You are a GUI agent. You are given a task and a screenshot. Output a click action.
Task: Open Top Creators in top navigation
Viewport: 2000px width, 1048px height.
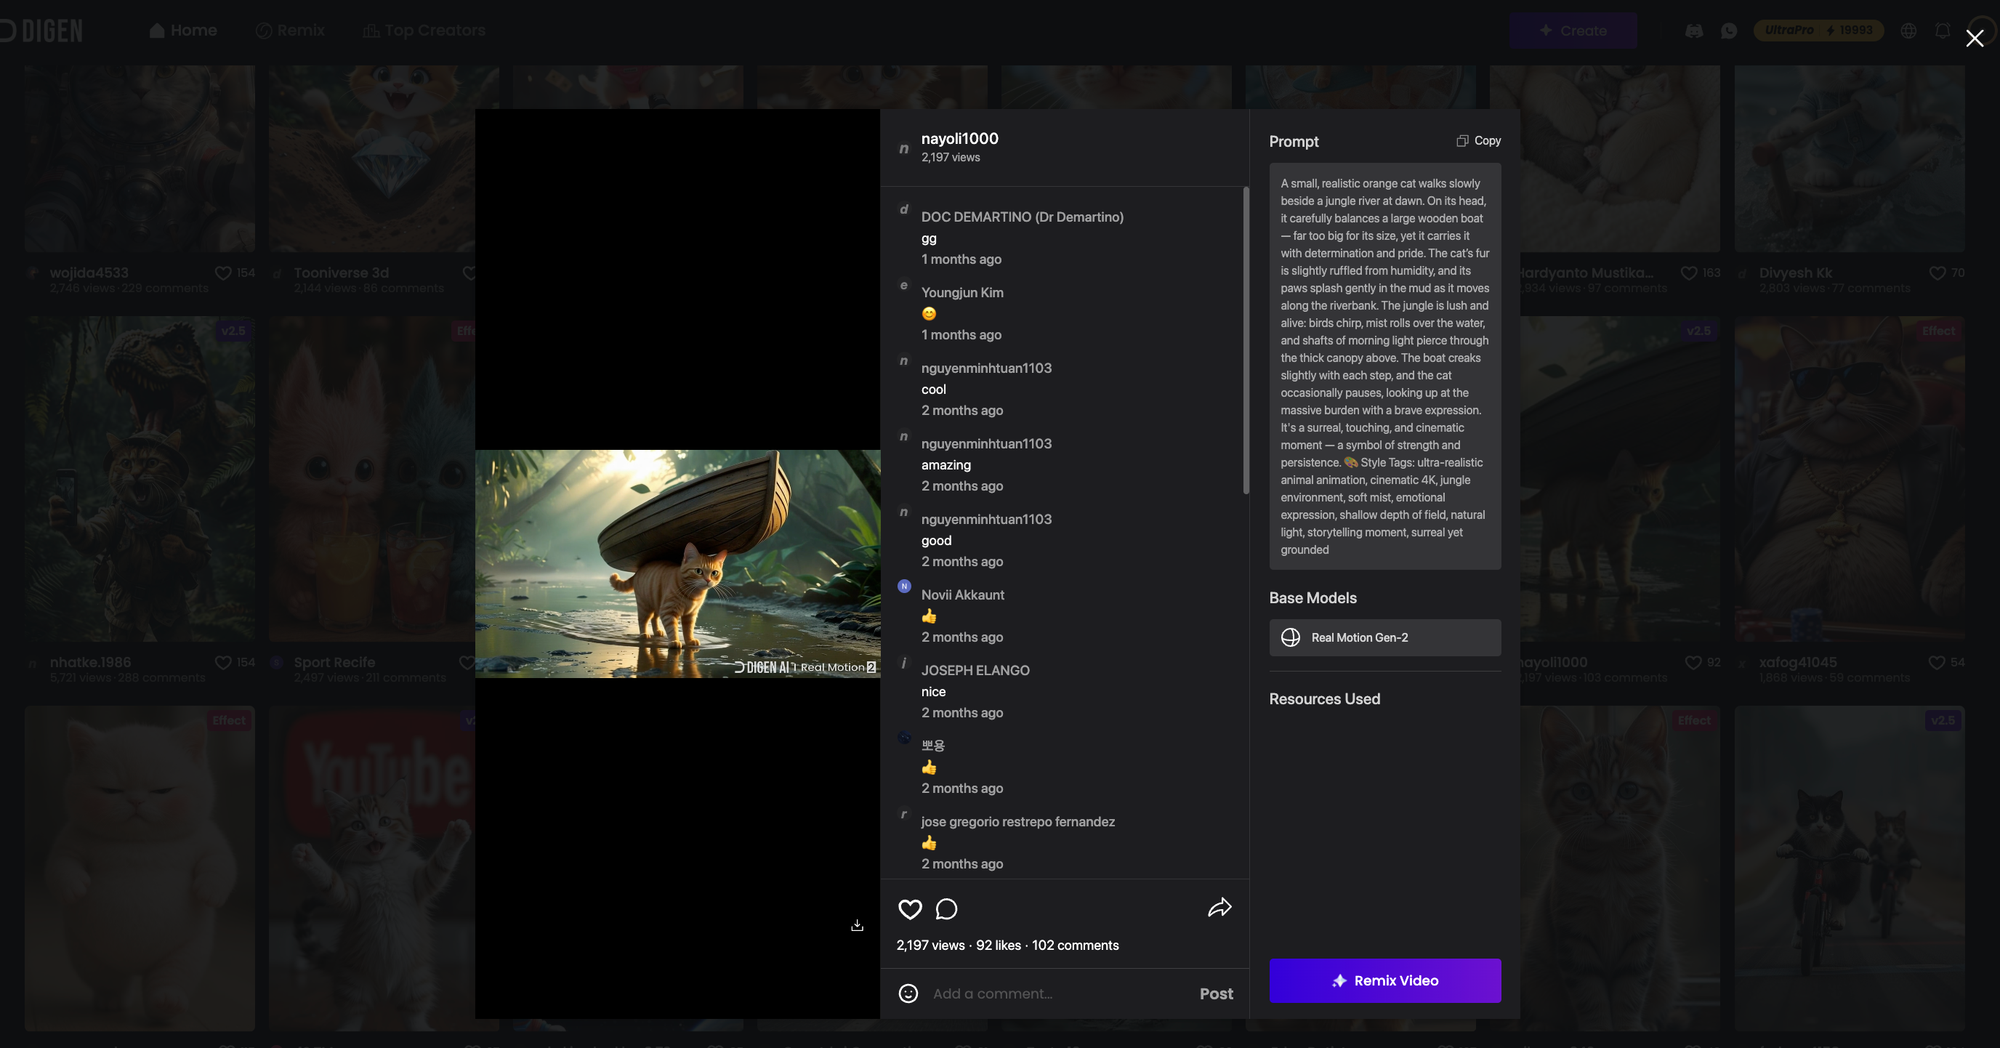(424, 31)
